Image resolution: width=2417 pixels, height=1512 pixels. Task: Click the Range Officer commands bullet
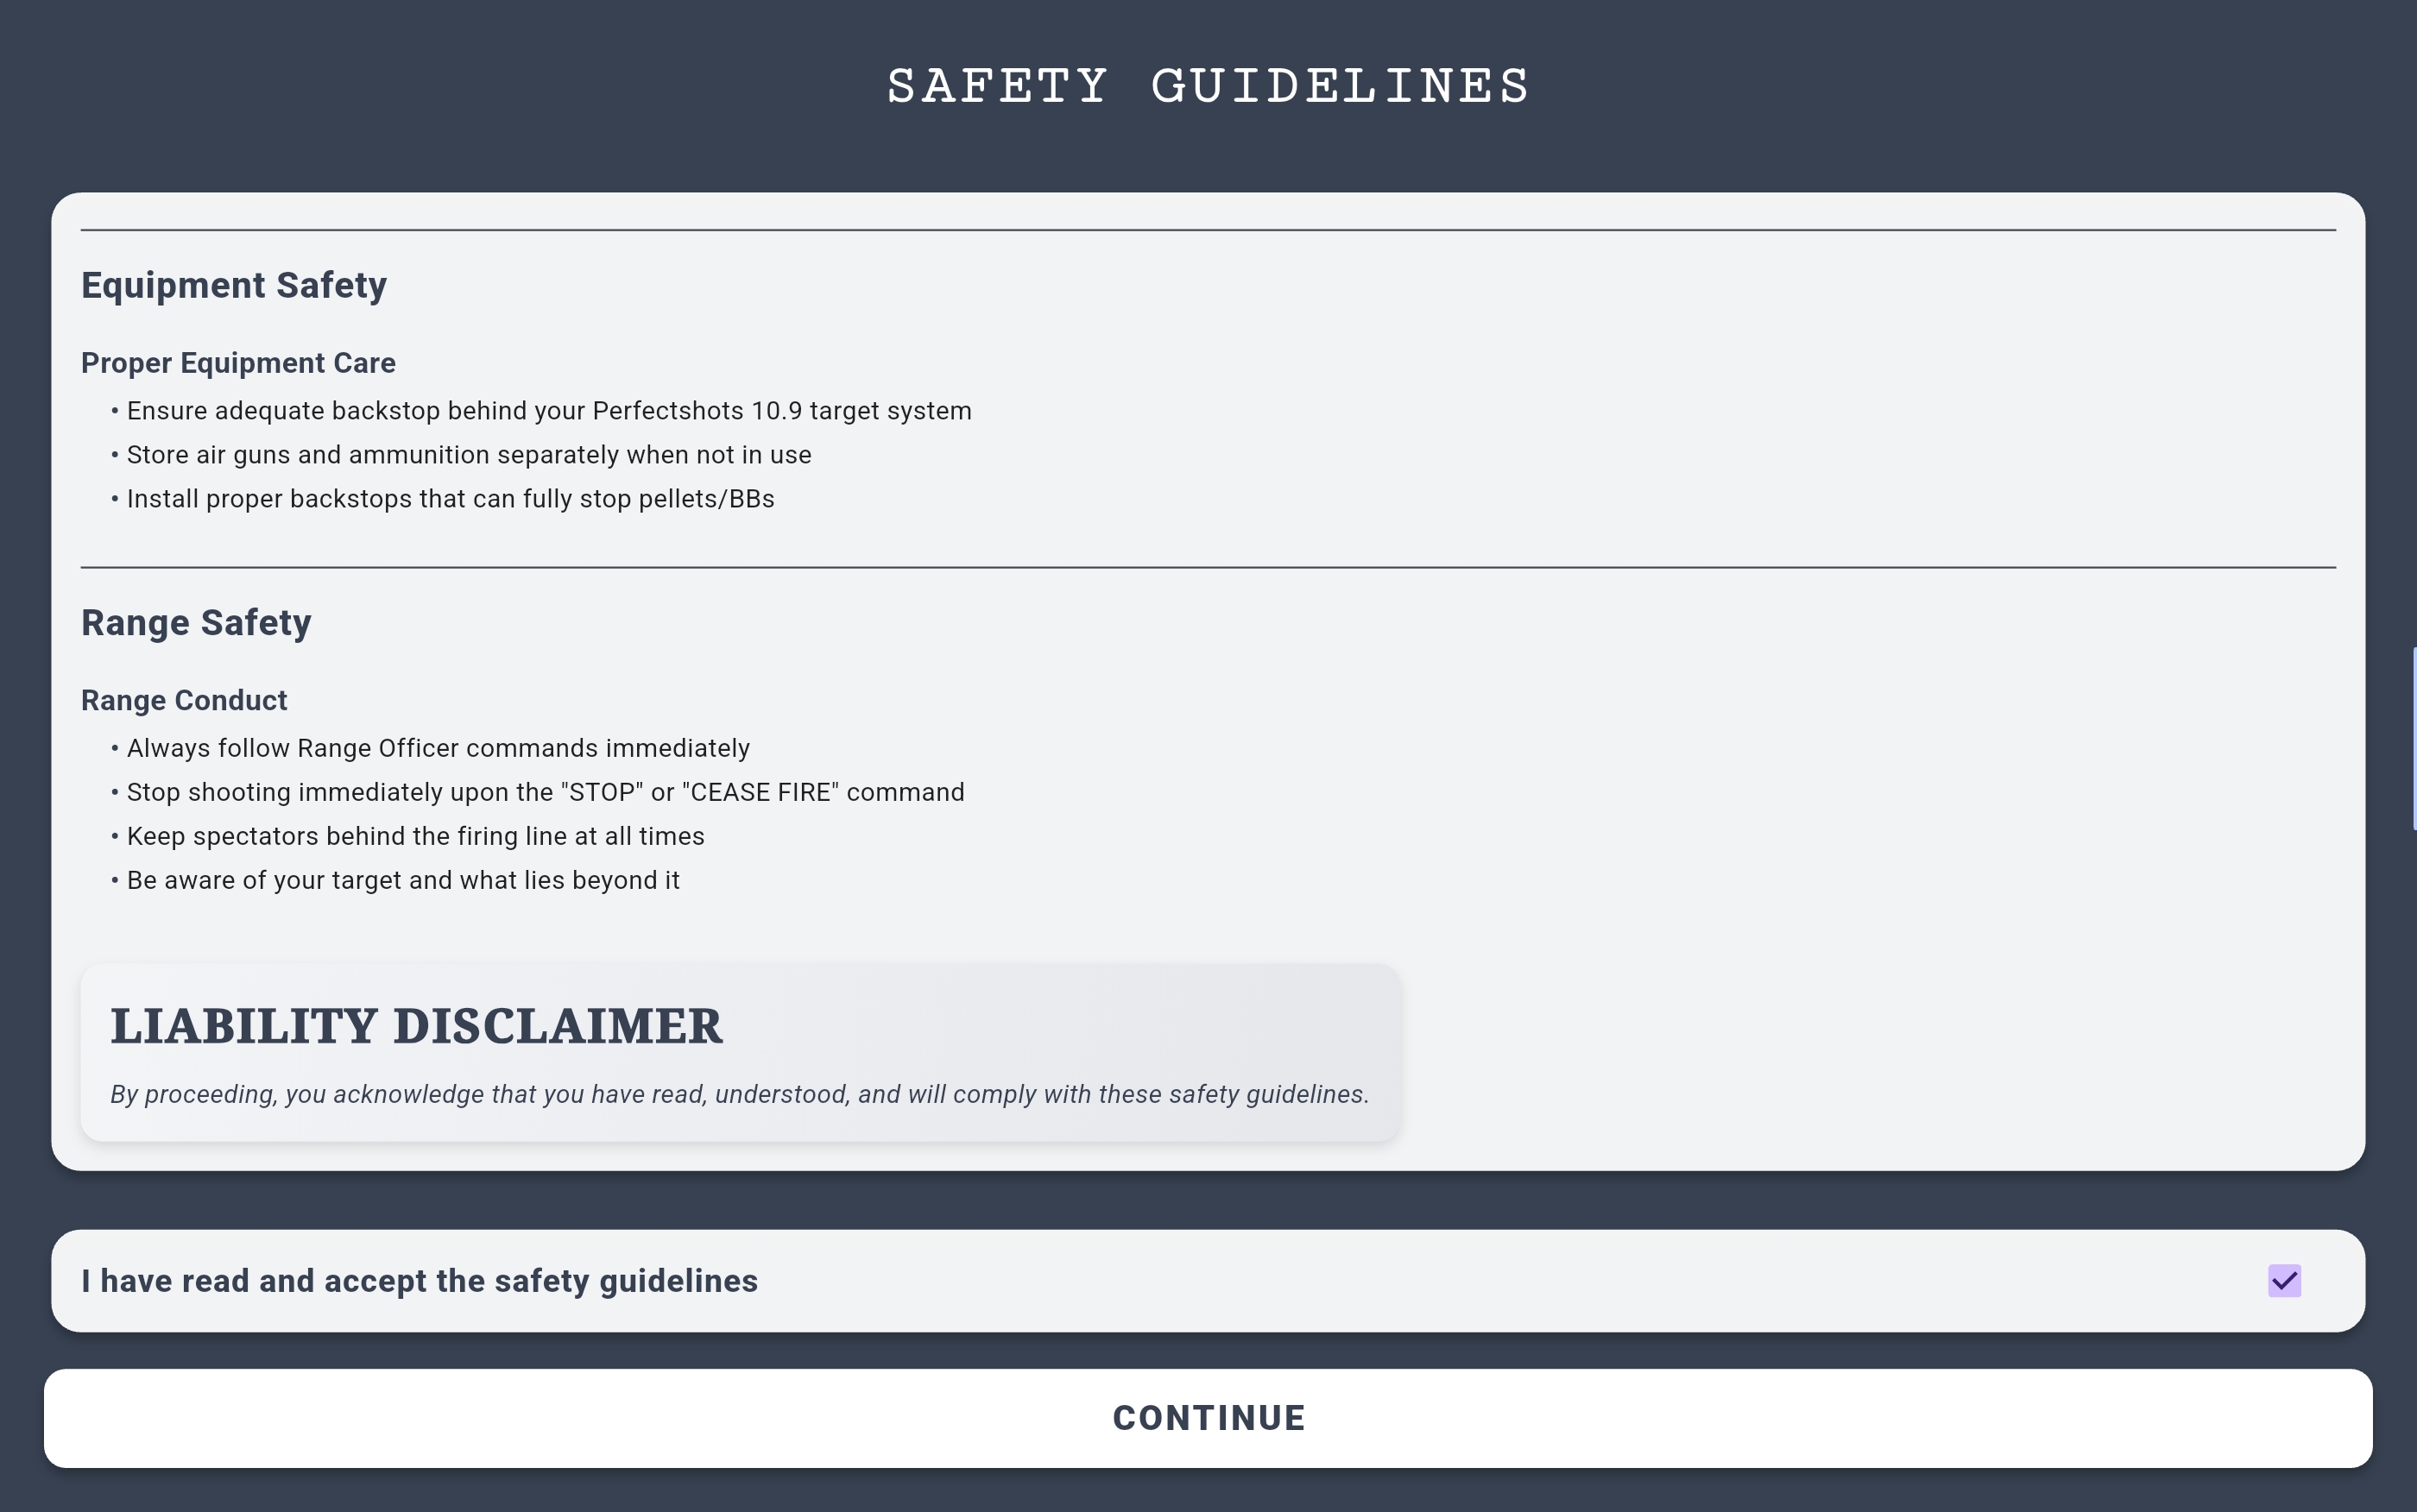(x=438, y=748)
